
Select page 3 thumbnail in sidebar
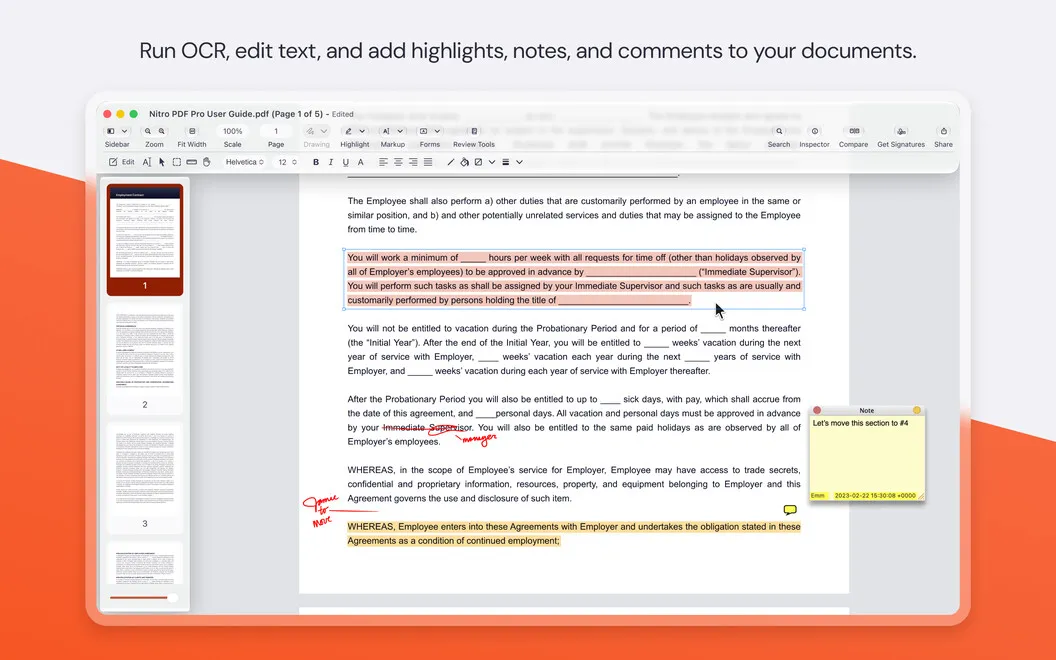click(145, 477)
